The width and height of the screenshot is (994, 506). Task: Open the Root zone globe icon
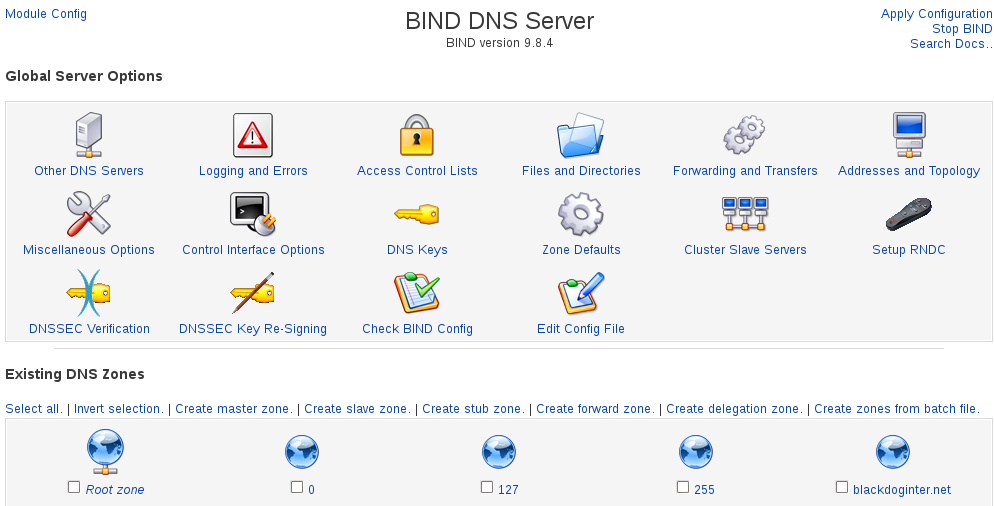[x=105, y=452]
